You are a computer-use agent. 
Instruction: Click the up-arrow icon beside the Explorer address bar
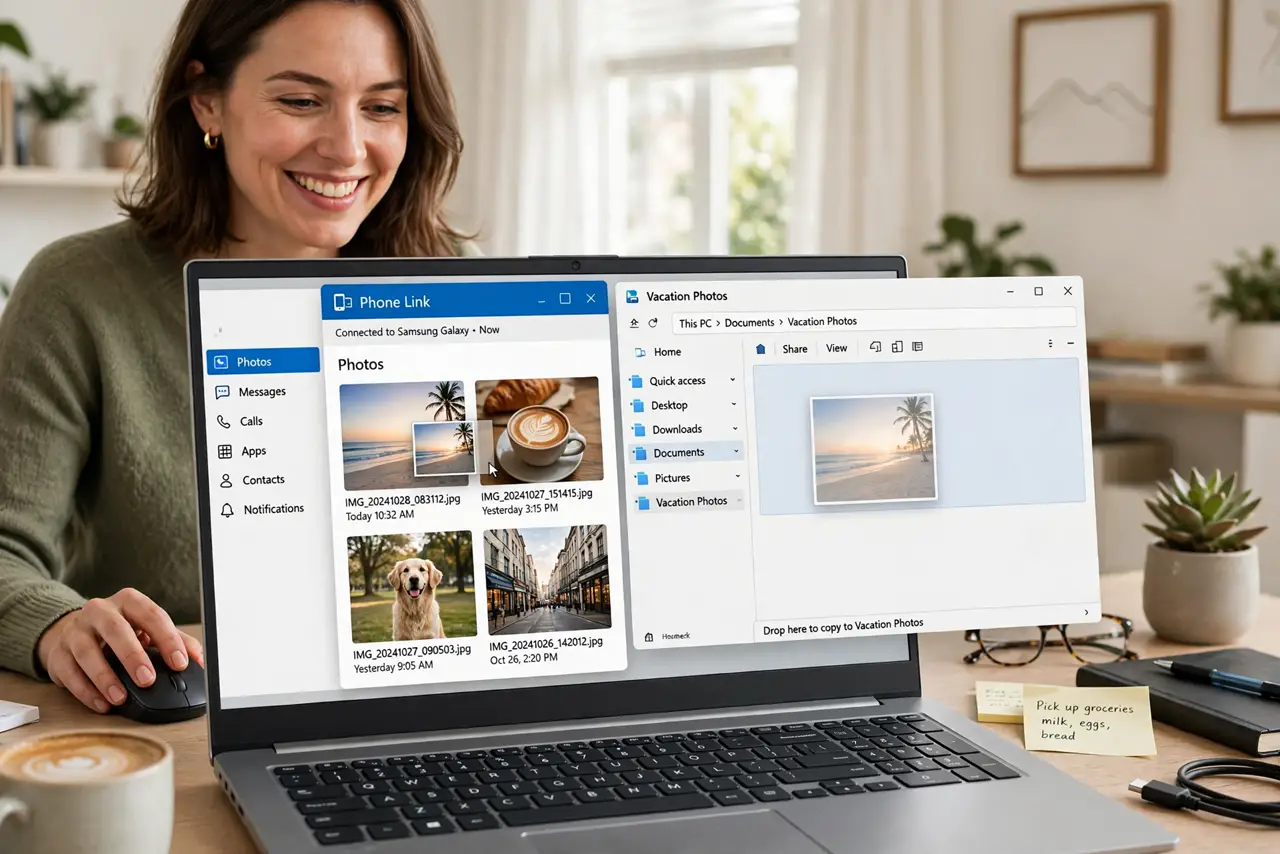634,323
